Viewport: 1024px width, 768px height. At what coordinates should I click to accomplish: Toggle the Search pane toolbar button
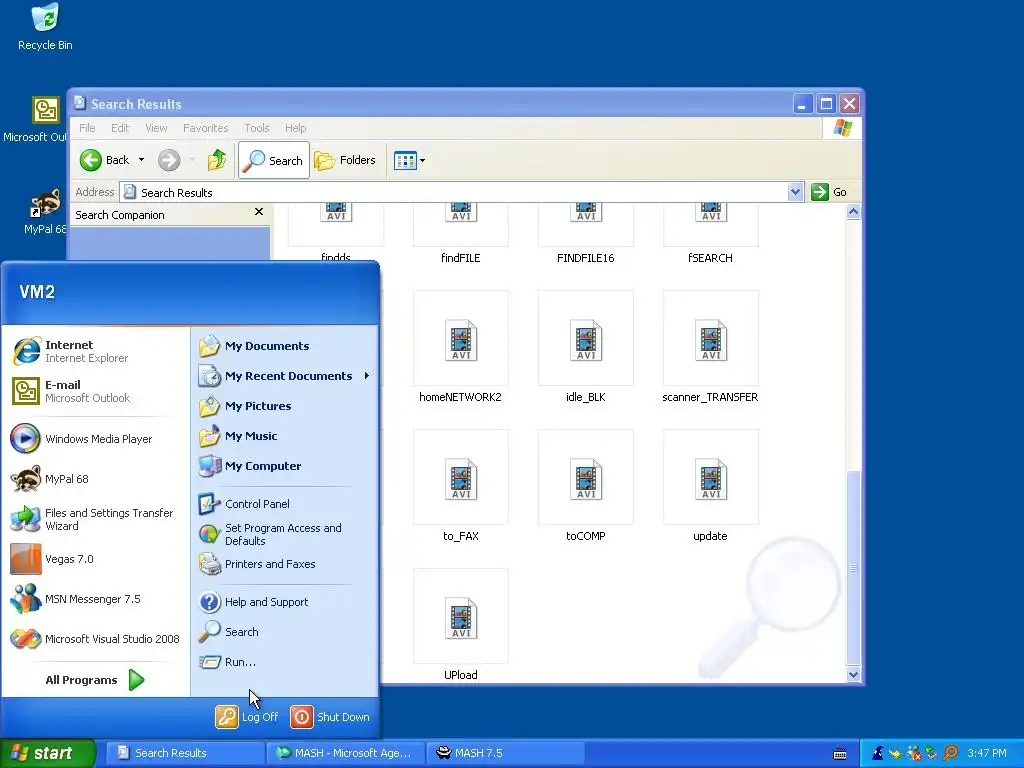pyautogui.click(x=274, y=160)
